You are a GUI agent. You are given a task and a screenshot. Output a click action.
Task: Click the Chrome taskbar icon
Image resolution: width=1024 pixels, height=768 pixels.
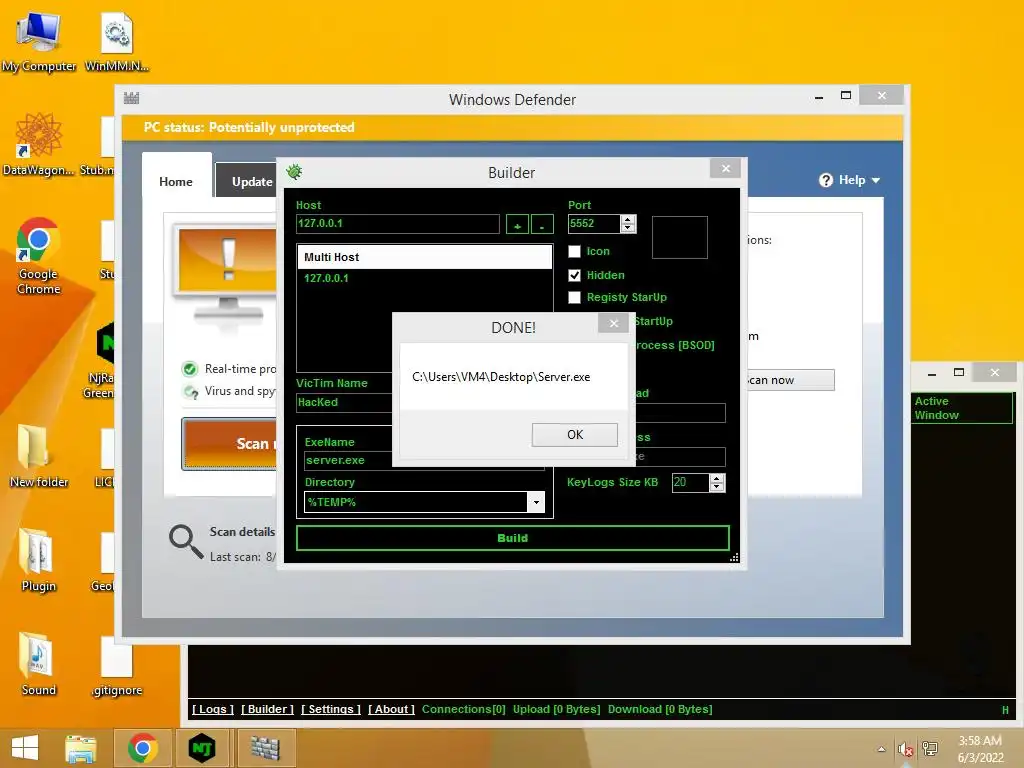(x=143, y=748)
